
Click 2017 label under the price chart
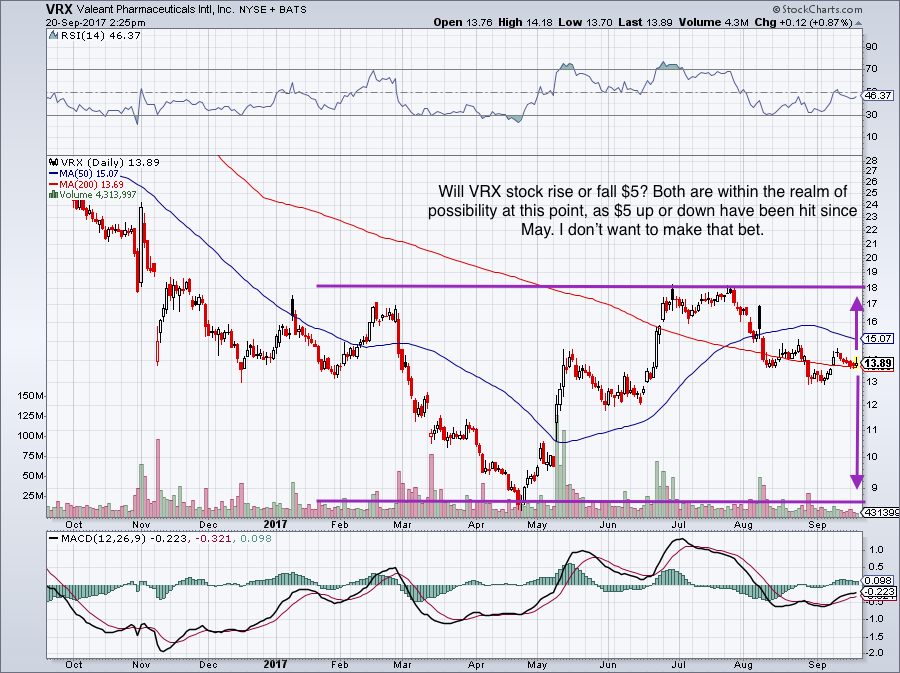pos(275,524)
